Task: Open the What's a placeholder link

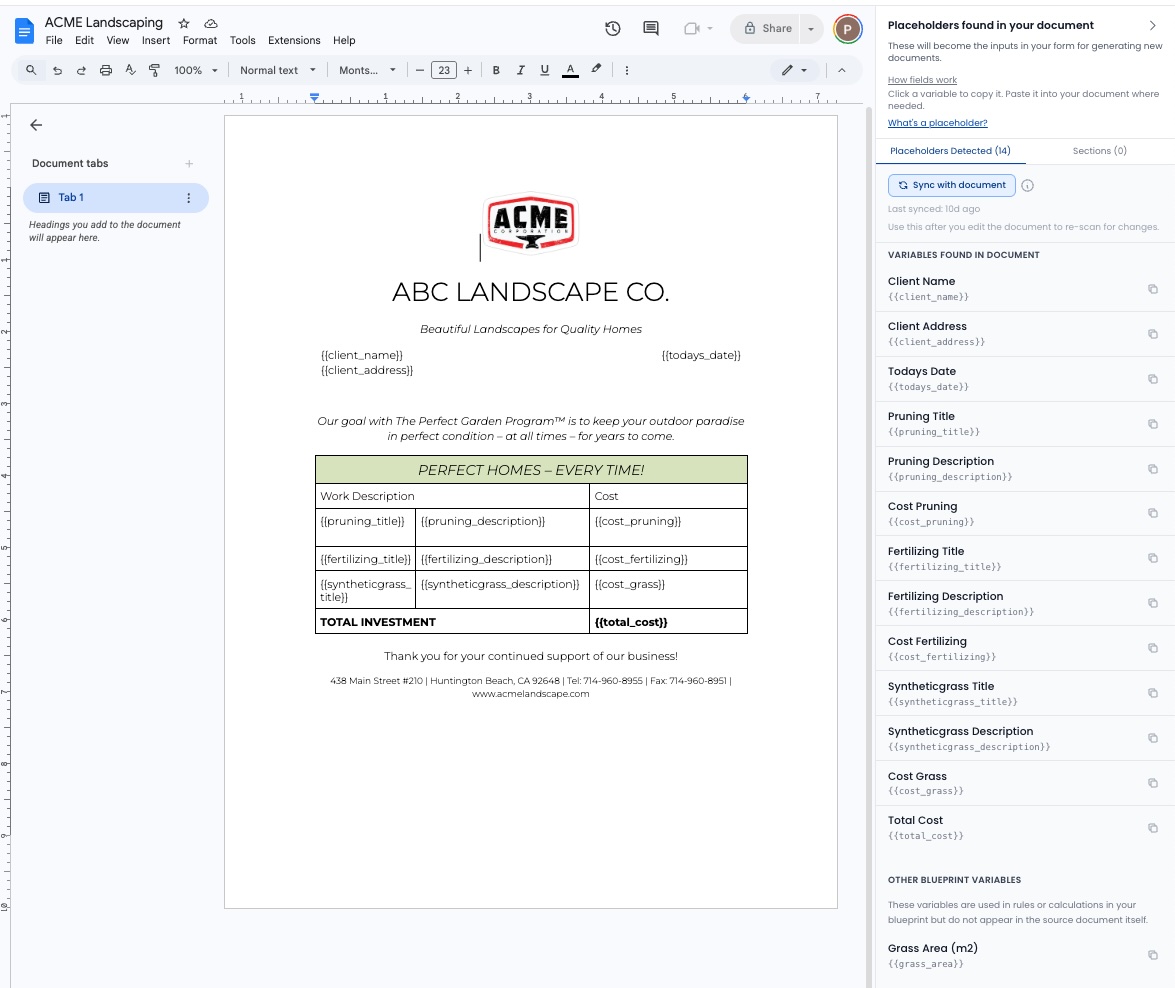Action: [x=937, y=123]
